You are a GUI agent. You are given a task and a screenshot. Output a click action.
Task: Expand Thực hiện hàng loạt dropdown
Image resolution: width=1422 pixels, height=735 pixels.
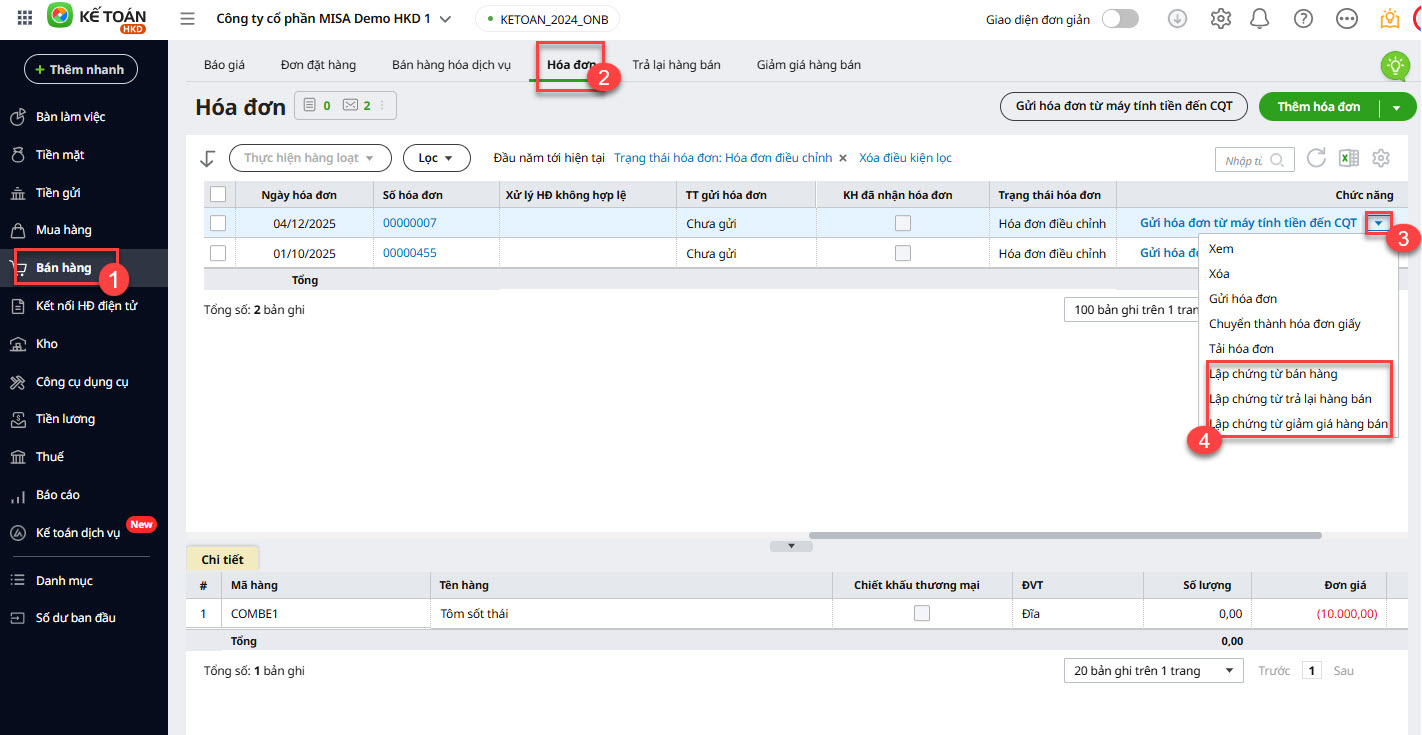[x=309, y=158]
